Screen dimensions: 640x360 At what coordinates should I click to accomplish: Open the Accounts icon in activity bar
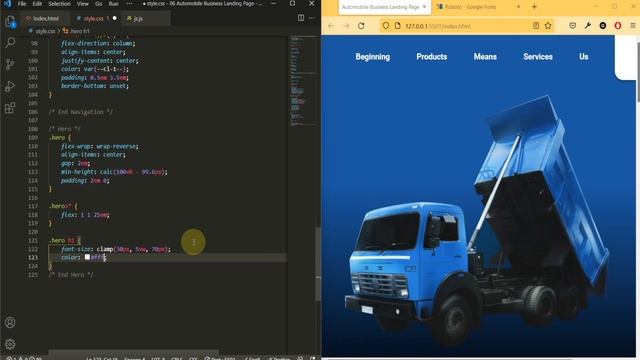[10, 322]
